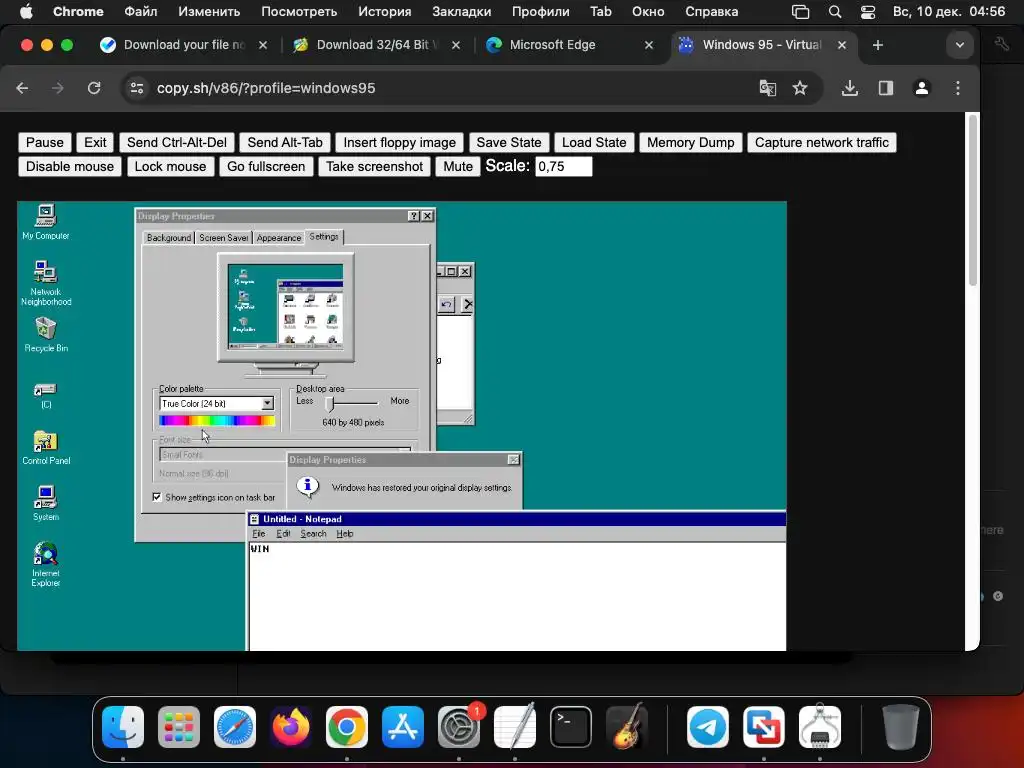
Task: Click the Load State button
Action: [x=594, y=142]
